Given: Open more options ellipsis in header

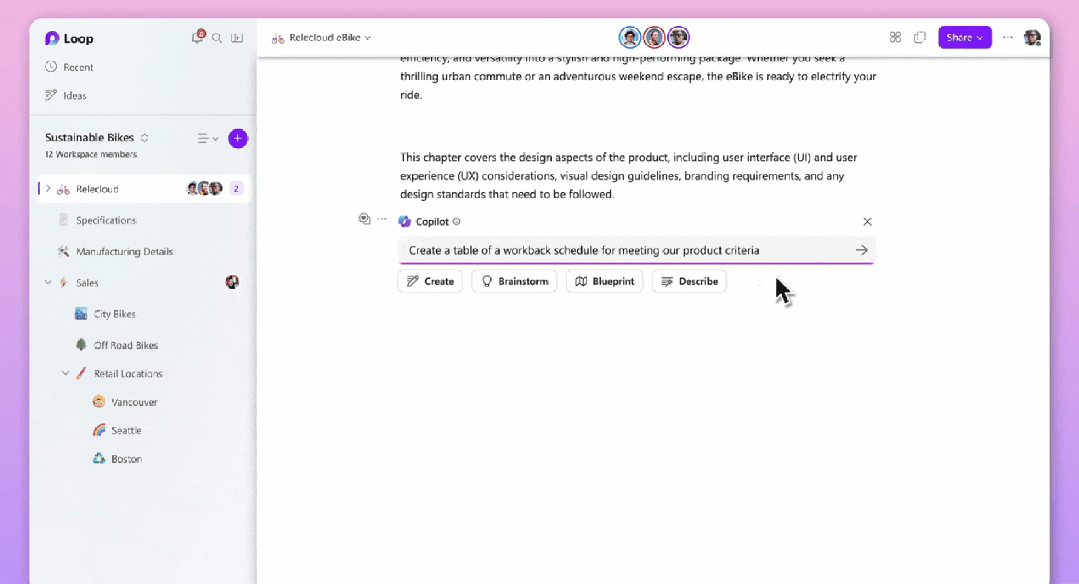Looking at the screenshot, I should pyautogui.click(x=1008, y=37).
